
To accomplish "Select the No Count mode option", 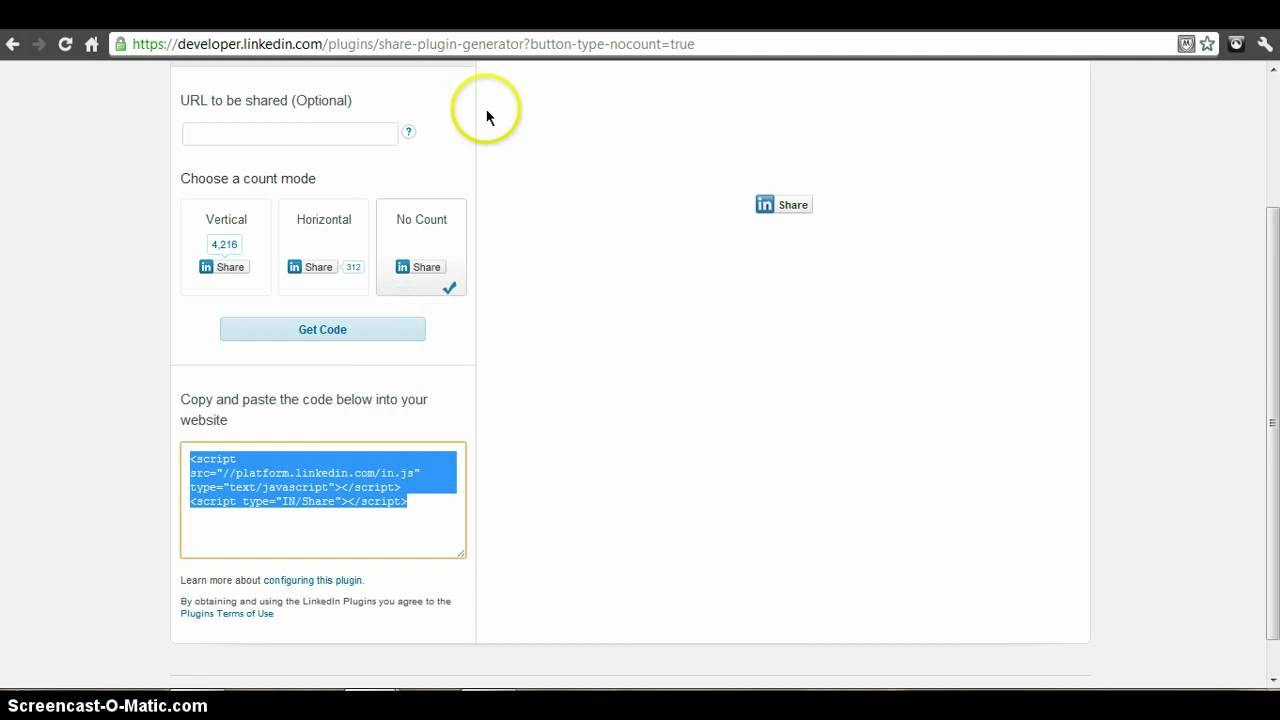I will (x=421, y=245).
